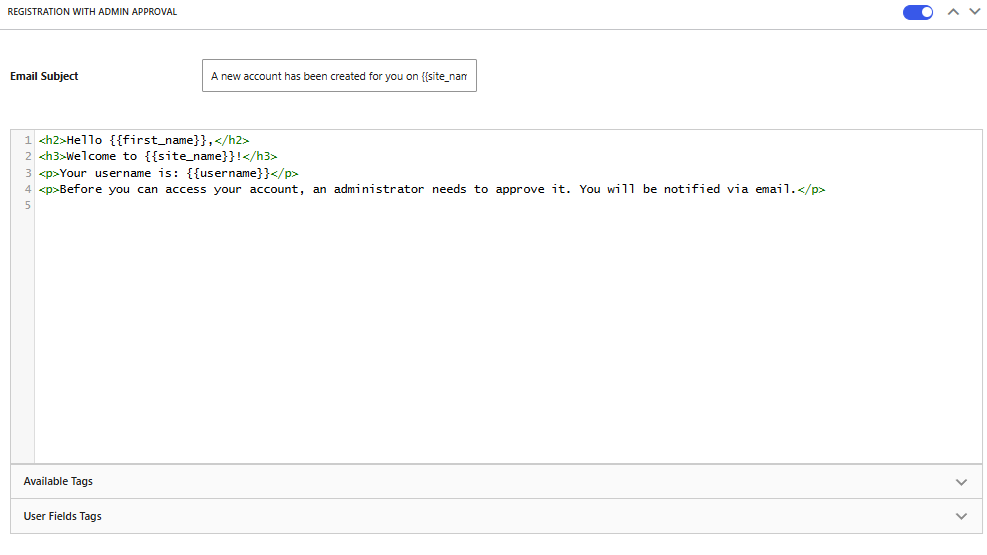Place cursor in line 1 Hello first_name code
Screen dimensions: 987x555
coord(144,140)
